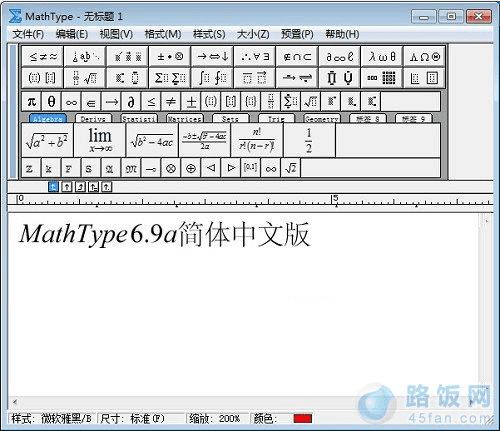Select the third tab stop alignment button
Screen dimensions: 500x431
pyautogui.click(x=80, y=187)
